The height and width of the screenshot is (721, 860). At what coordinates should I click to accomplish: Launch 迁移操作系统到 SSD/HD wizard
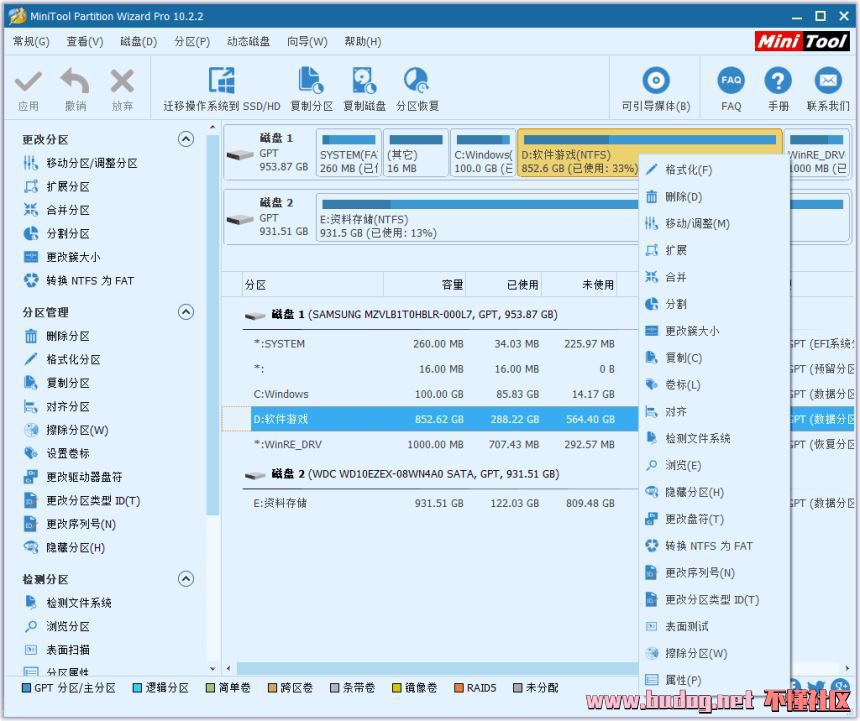tap(222, 89)
